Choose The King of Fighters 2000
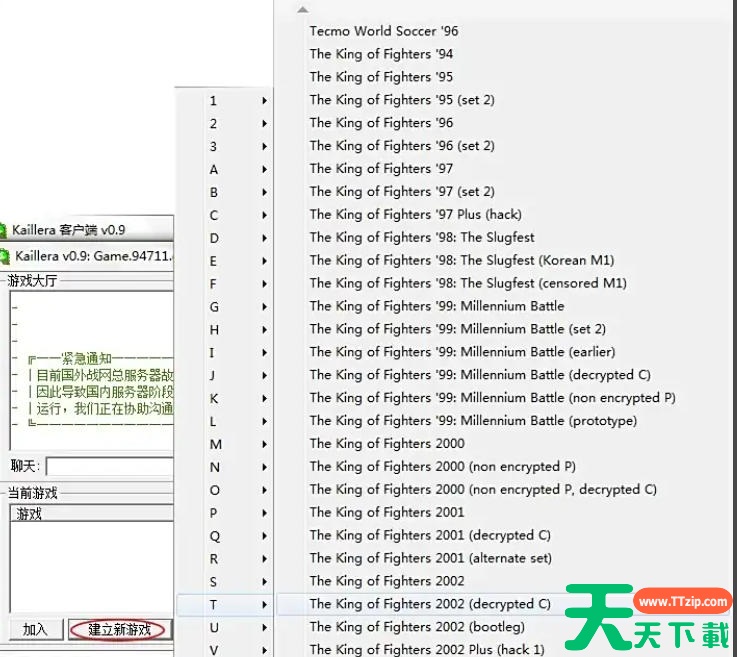This screenshot has height=657, width=737. [387, 444]
